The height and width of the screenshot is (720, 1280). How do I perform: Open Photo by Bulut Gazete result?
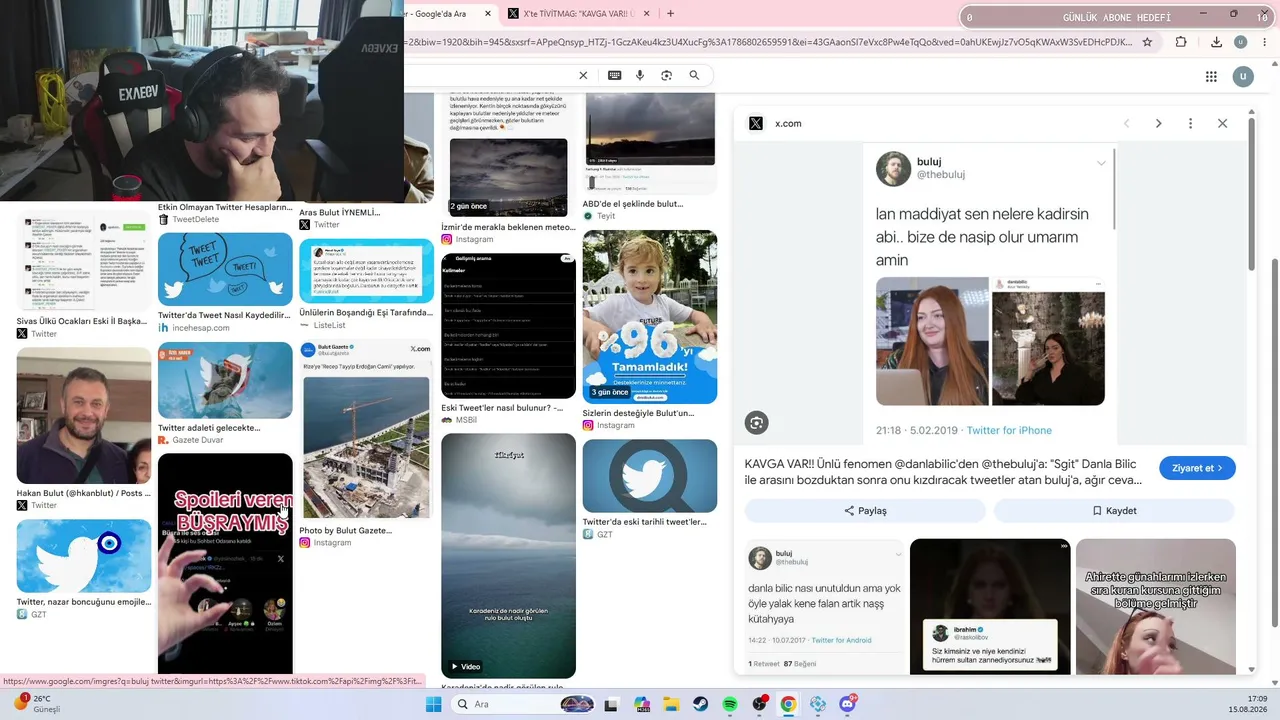click(345, 530)
